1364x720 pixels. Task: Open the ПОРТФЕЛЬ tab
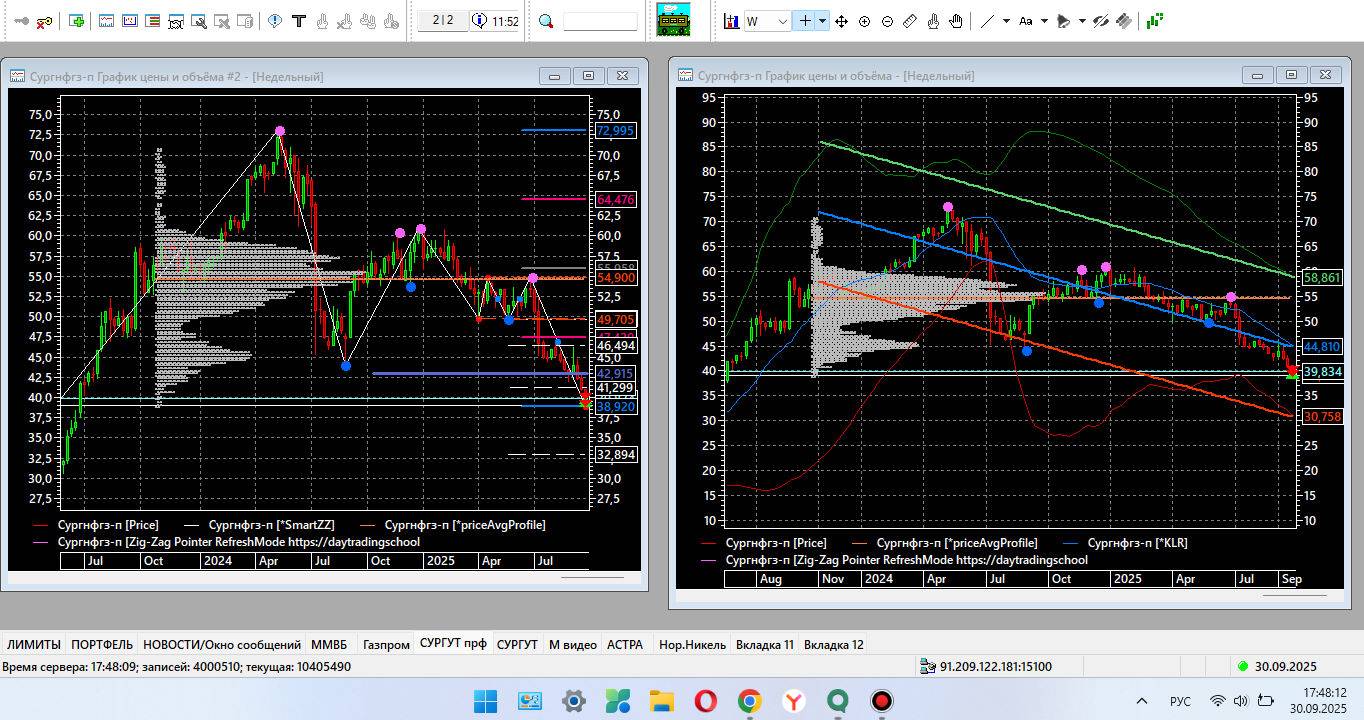102,645
